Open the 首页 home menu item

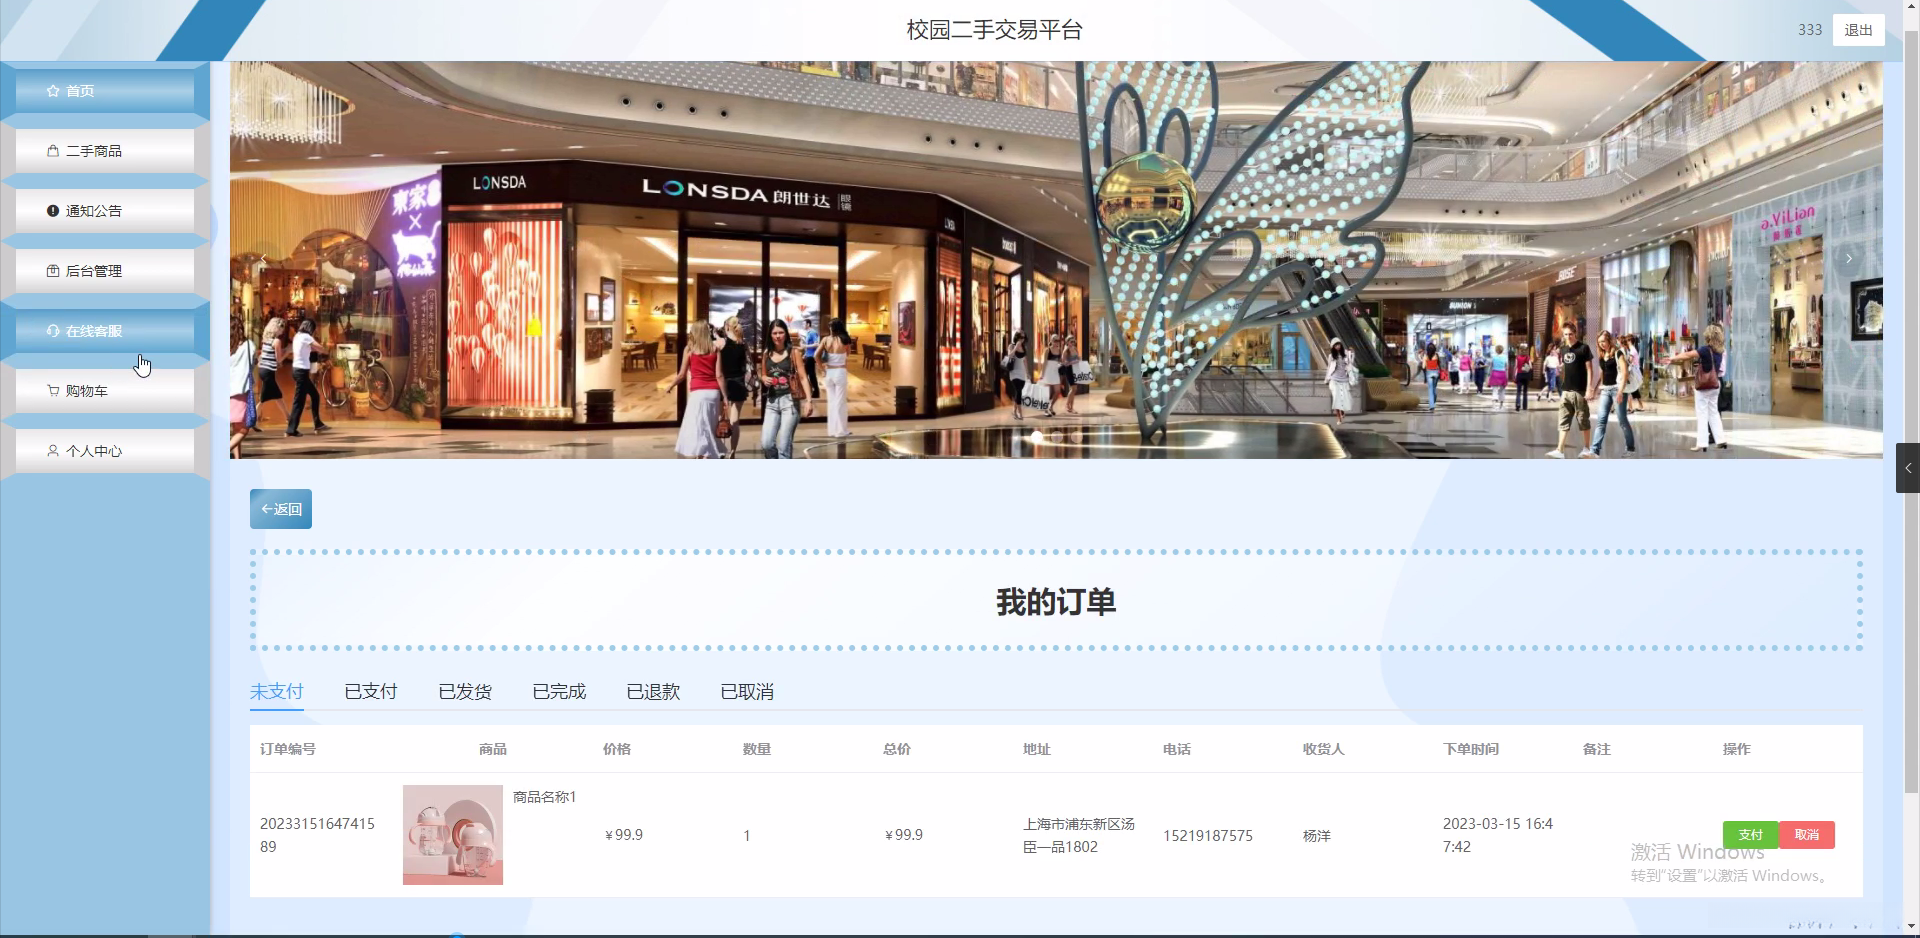pyautogui.click(x=105, y=91)
